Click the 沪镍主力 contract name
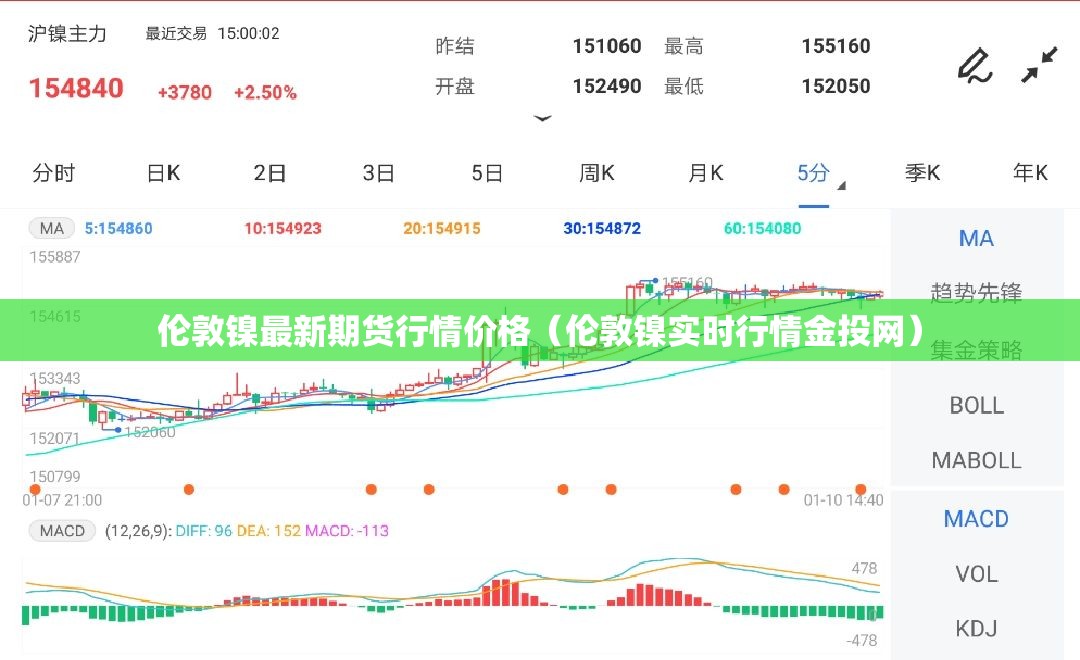This screenshot has height=660, width=1080. click(67, 34)
